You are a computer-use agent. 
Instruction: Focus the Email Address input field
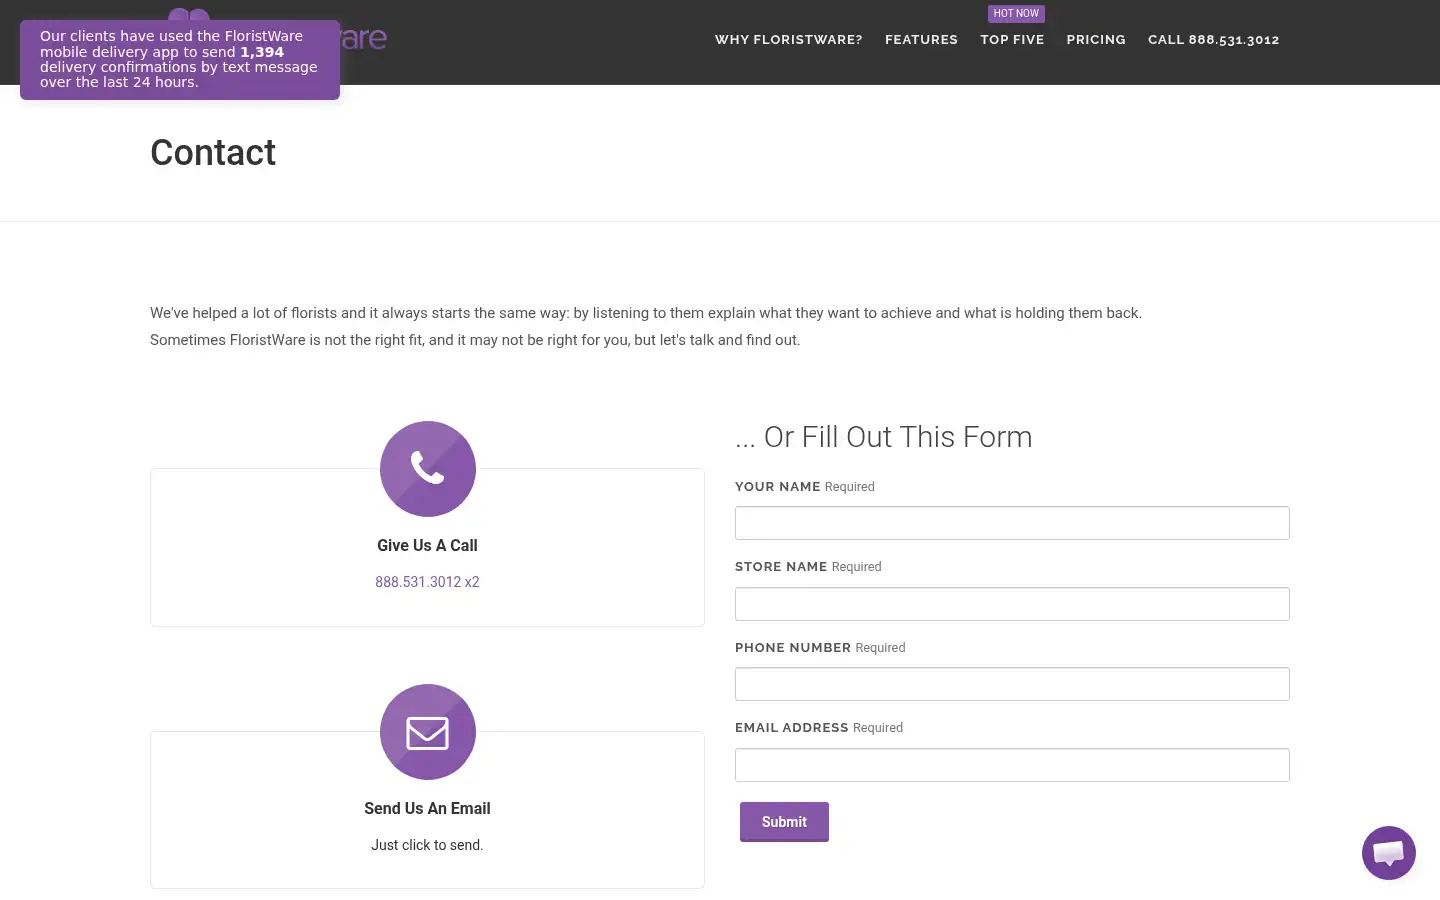[1012, 765]
